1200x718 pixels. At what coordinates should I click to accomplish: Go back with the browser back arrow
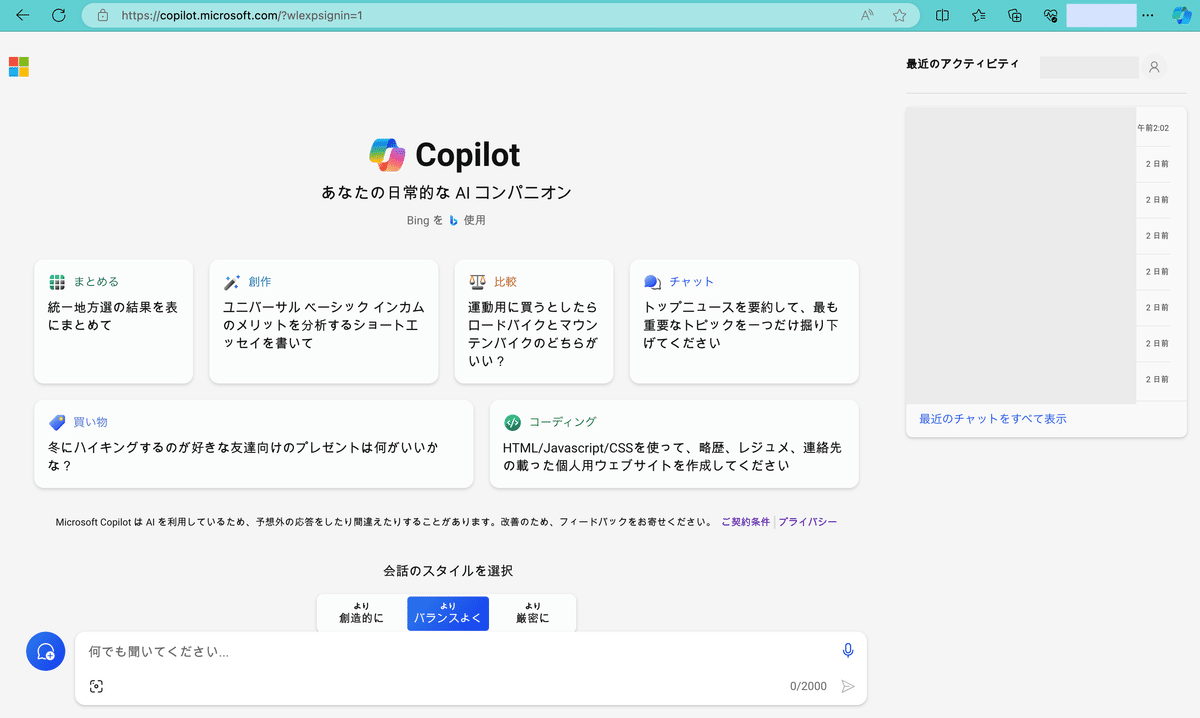23,16
